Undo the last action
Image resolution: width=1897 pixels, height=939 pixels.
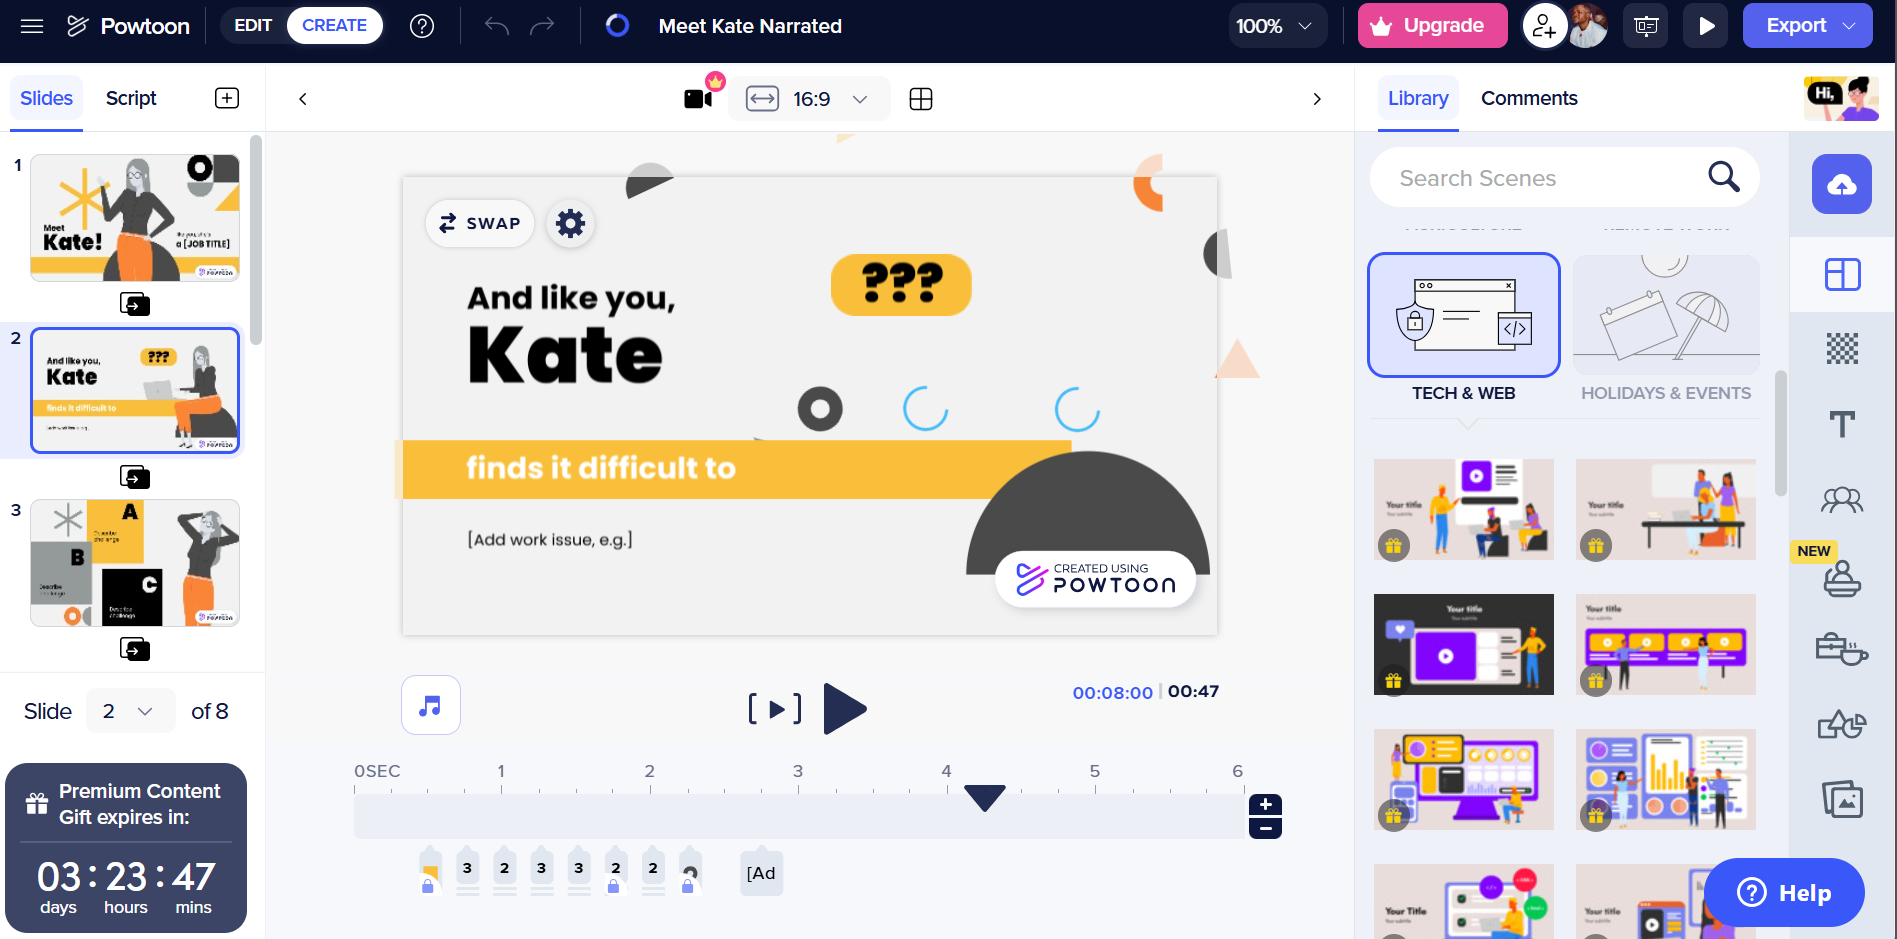(x=497, y=26)
